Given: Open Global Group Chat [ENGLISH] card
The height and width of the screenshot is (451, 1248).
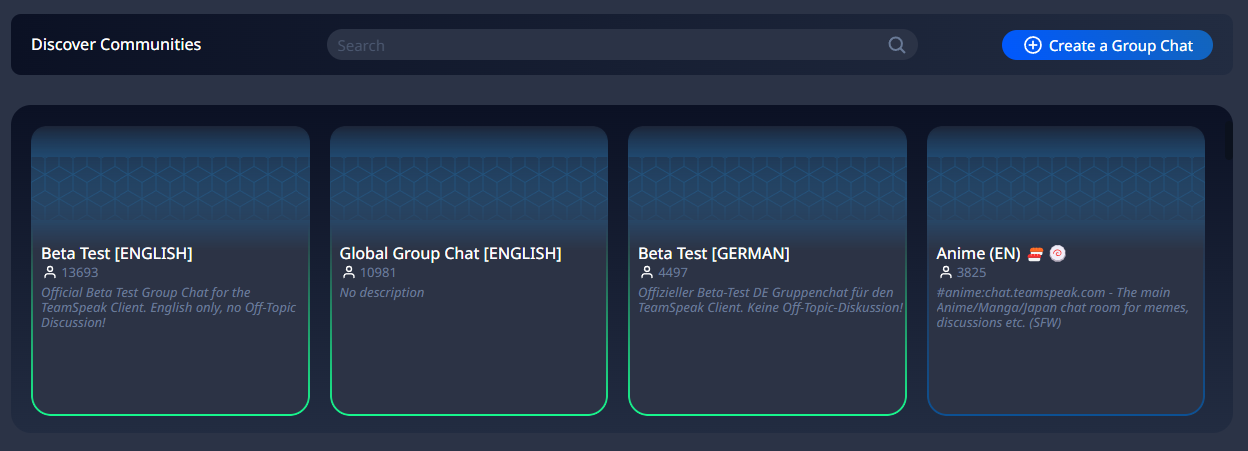Looking at the screenshot, I should pyautogui.click(x=469, y=270).
